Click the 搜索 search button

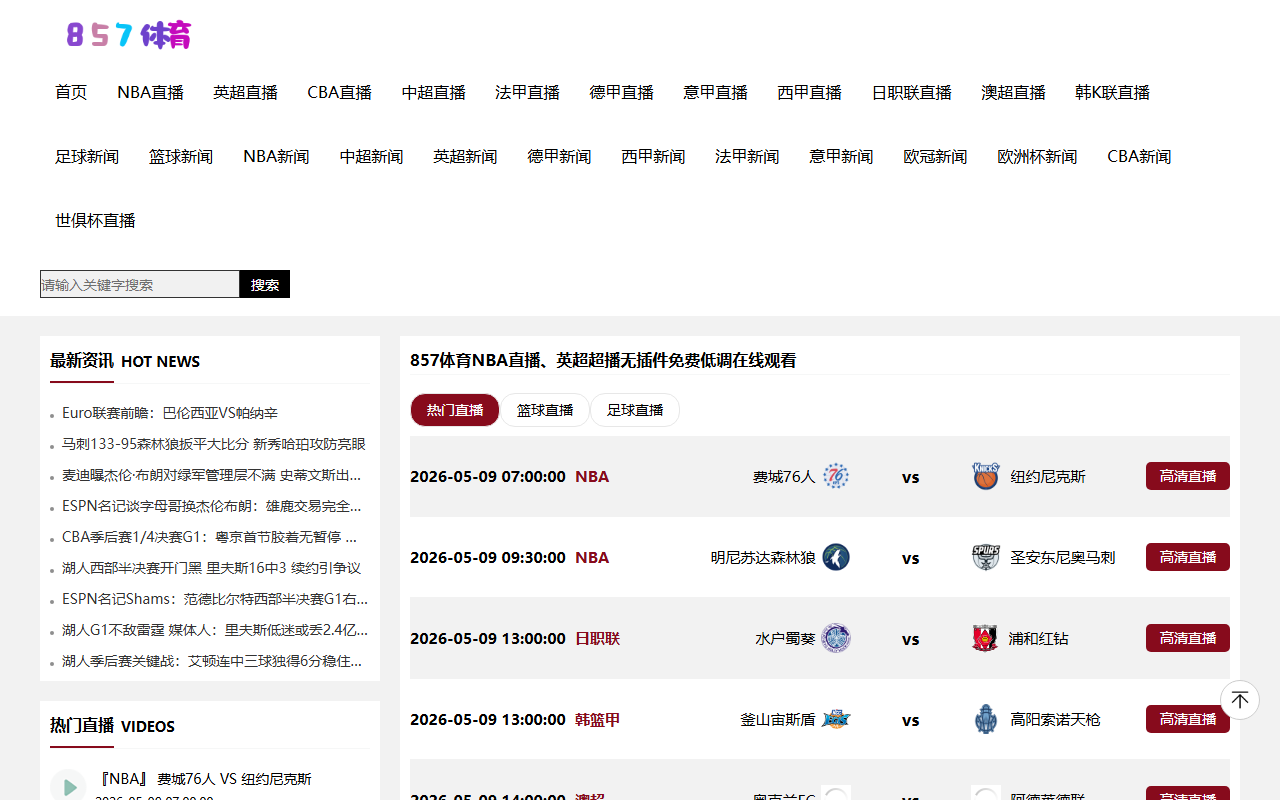[265, 284]
